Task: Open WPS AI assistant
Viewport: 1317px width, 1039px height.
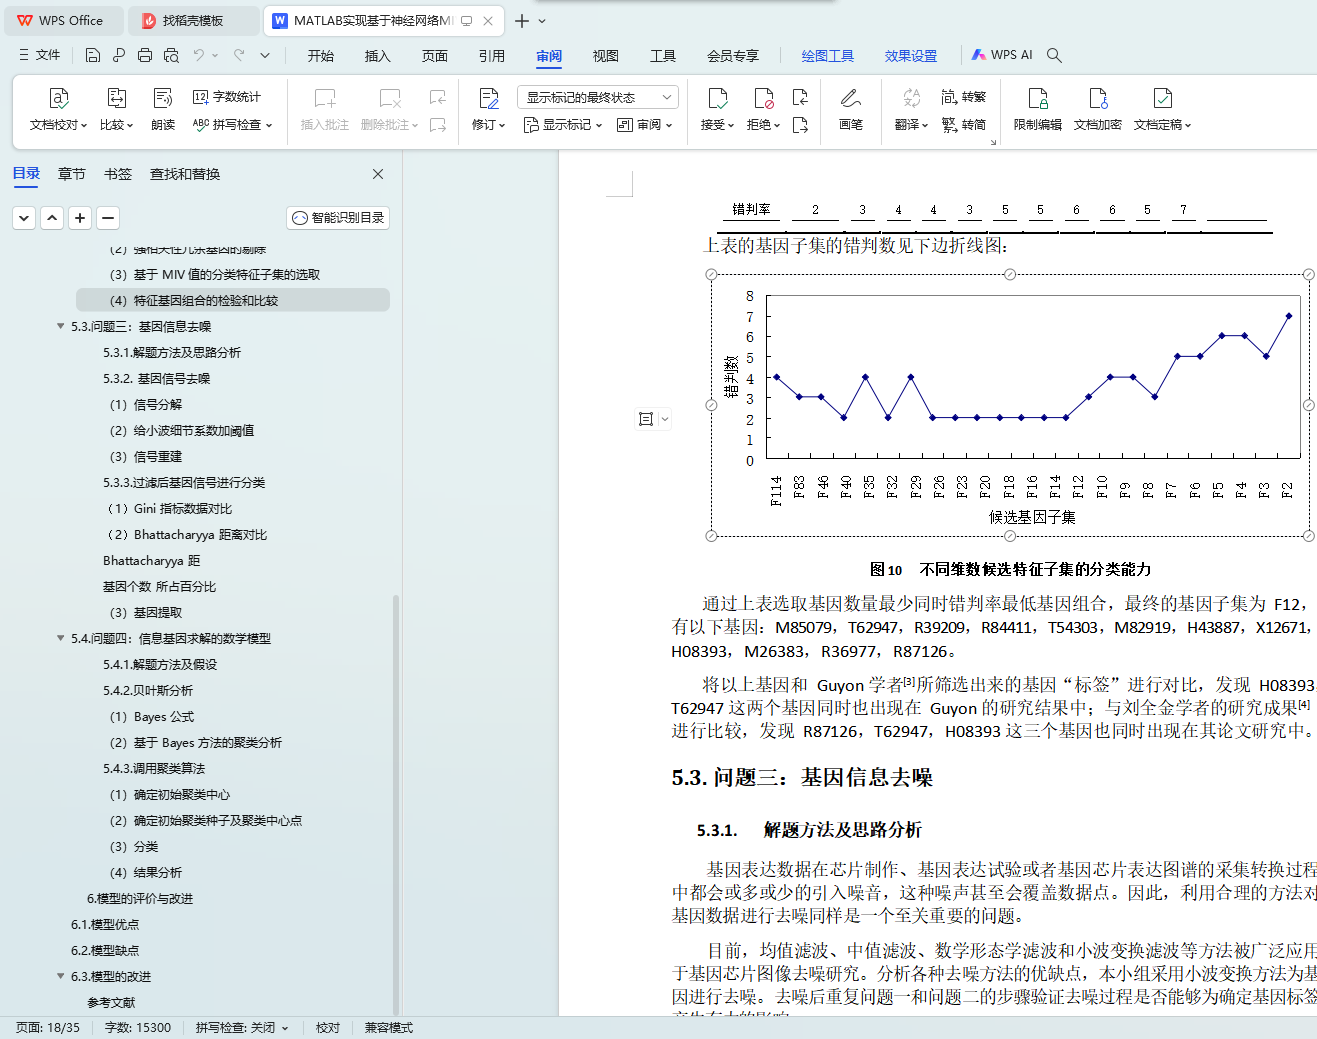Action: pos(1002,55)
